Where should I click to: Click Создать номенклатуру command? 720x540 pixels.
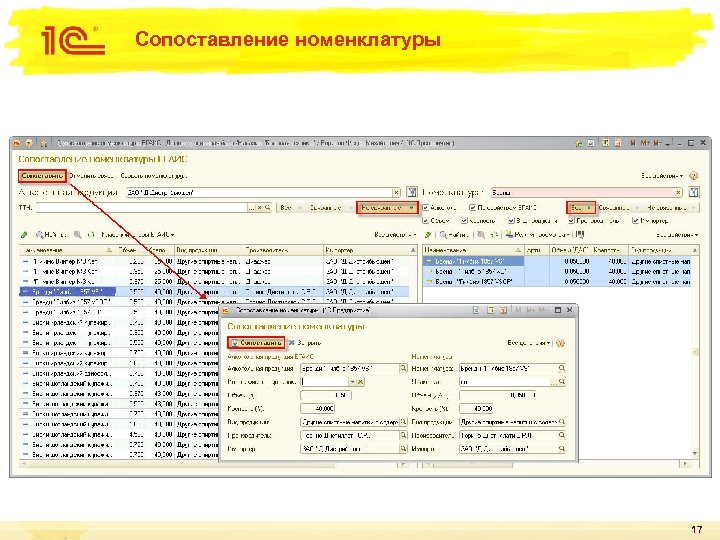click(x=154, y=176)
